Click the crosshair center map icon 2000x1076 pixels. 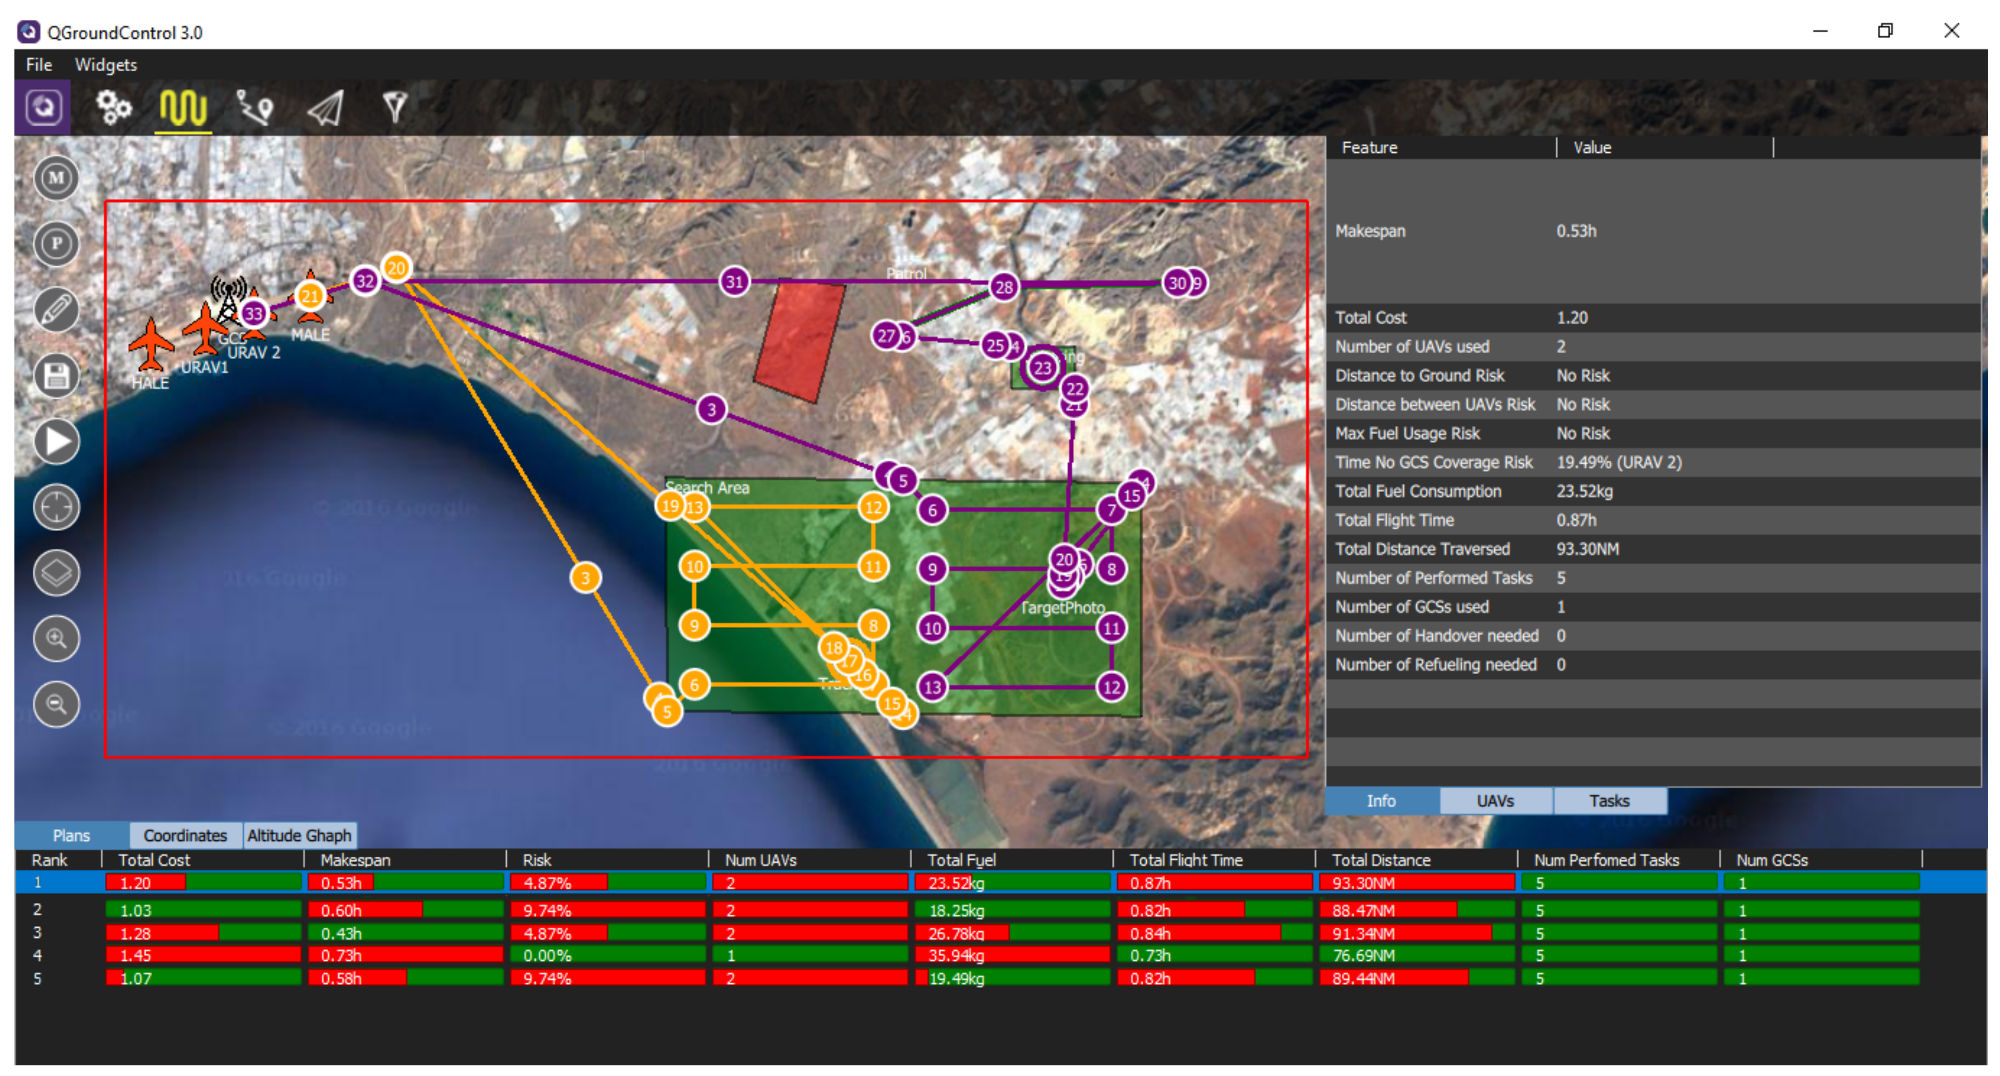(x=56, y=507)
